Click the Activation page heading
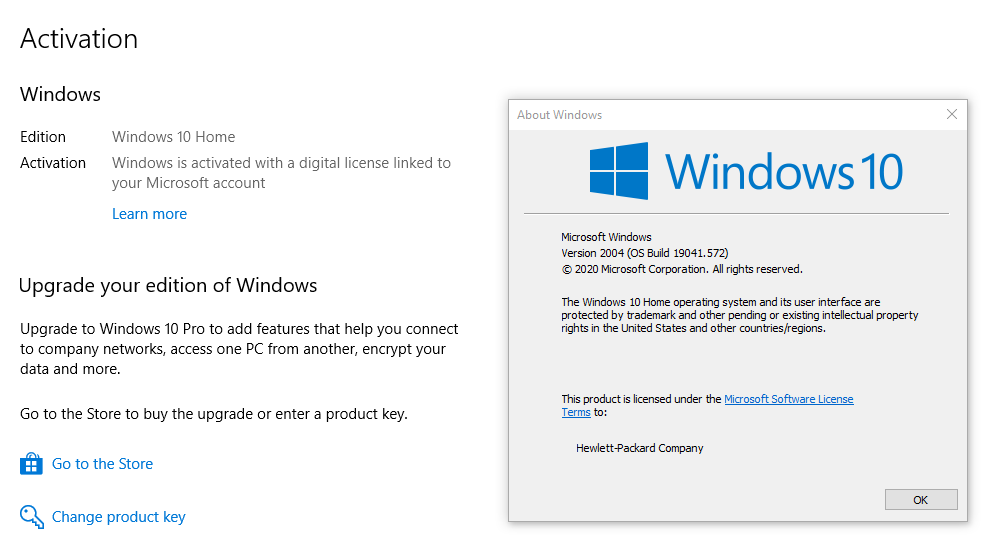 click(x=79, y=39)
